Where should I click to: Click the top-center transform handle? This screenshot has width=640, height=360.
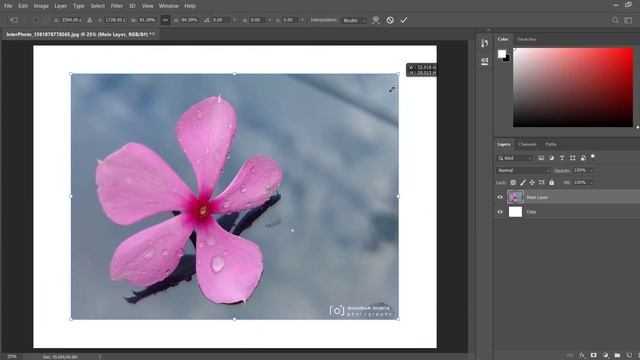234,74
